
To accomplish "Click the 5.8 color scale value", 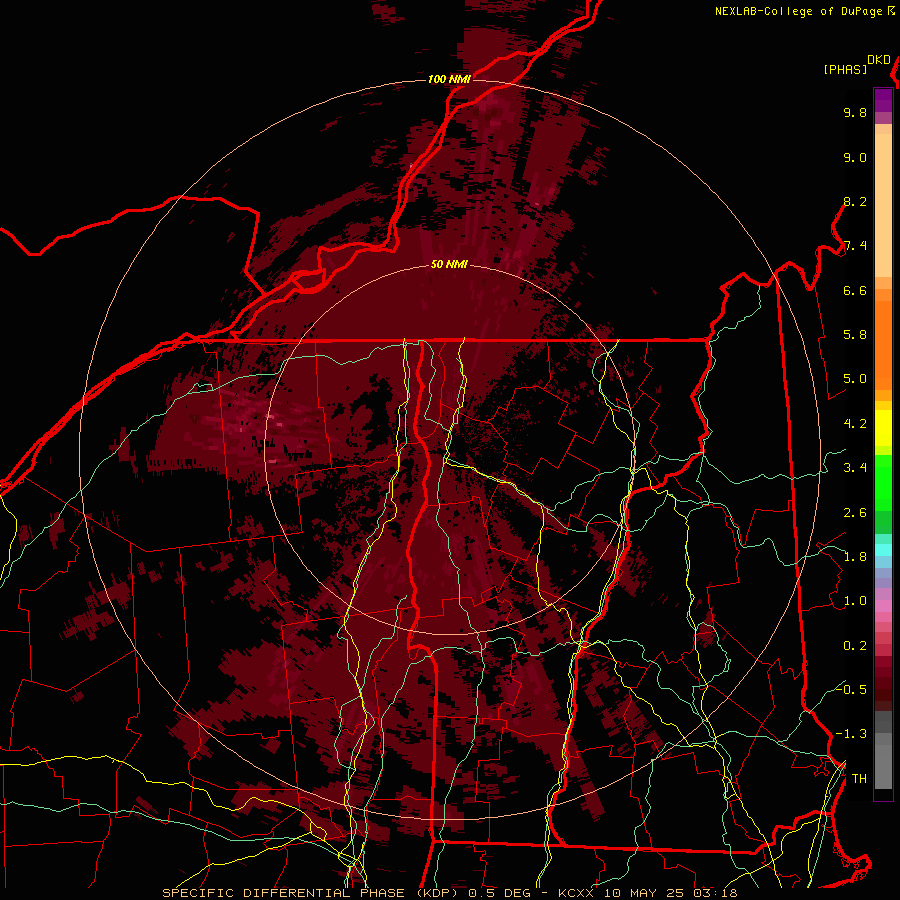I will point(855,335).
